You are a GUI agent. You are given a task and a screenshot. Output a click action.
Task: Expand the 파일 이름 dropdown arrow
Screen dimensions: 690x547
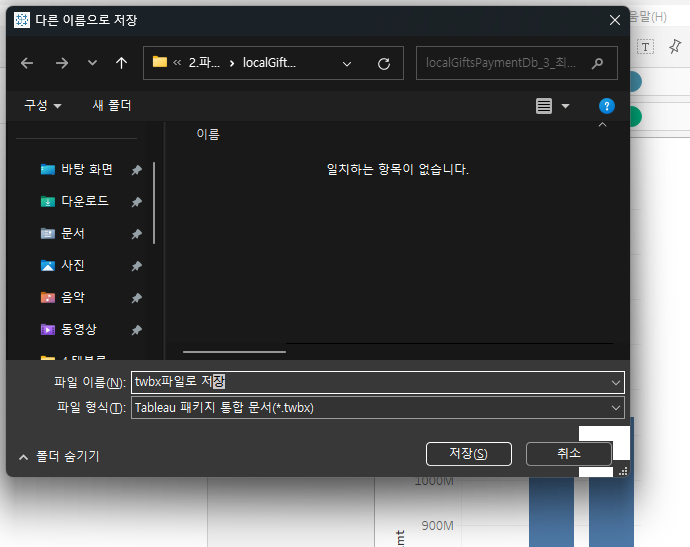click(616, 382)
